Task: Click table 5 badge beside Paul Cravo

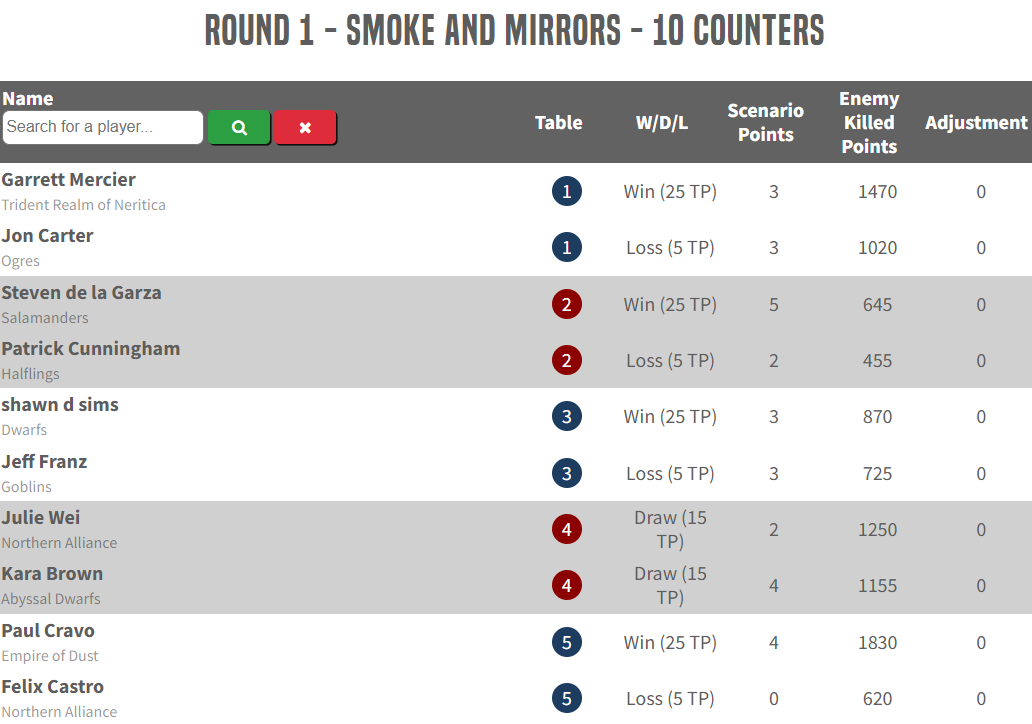Action: (567, 643)
